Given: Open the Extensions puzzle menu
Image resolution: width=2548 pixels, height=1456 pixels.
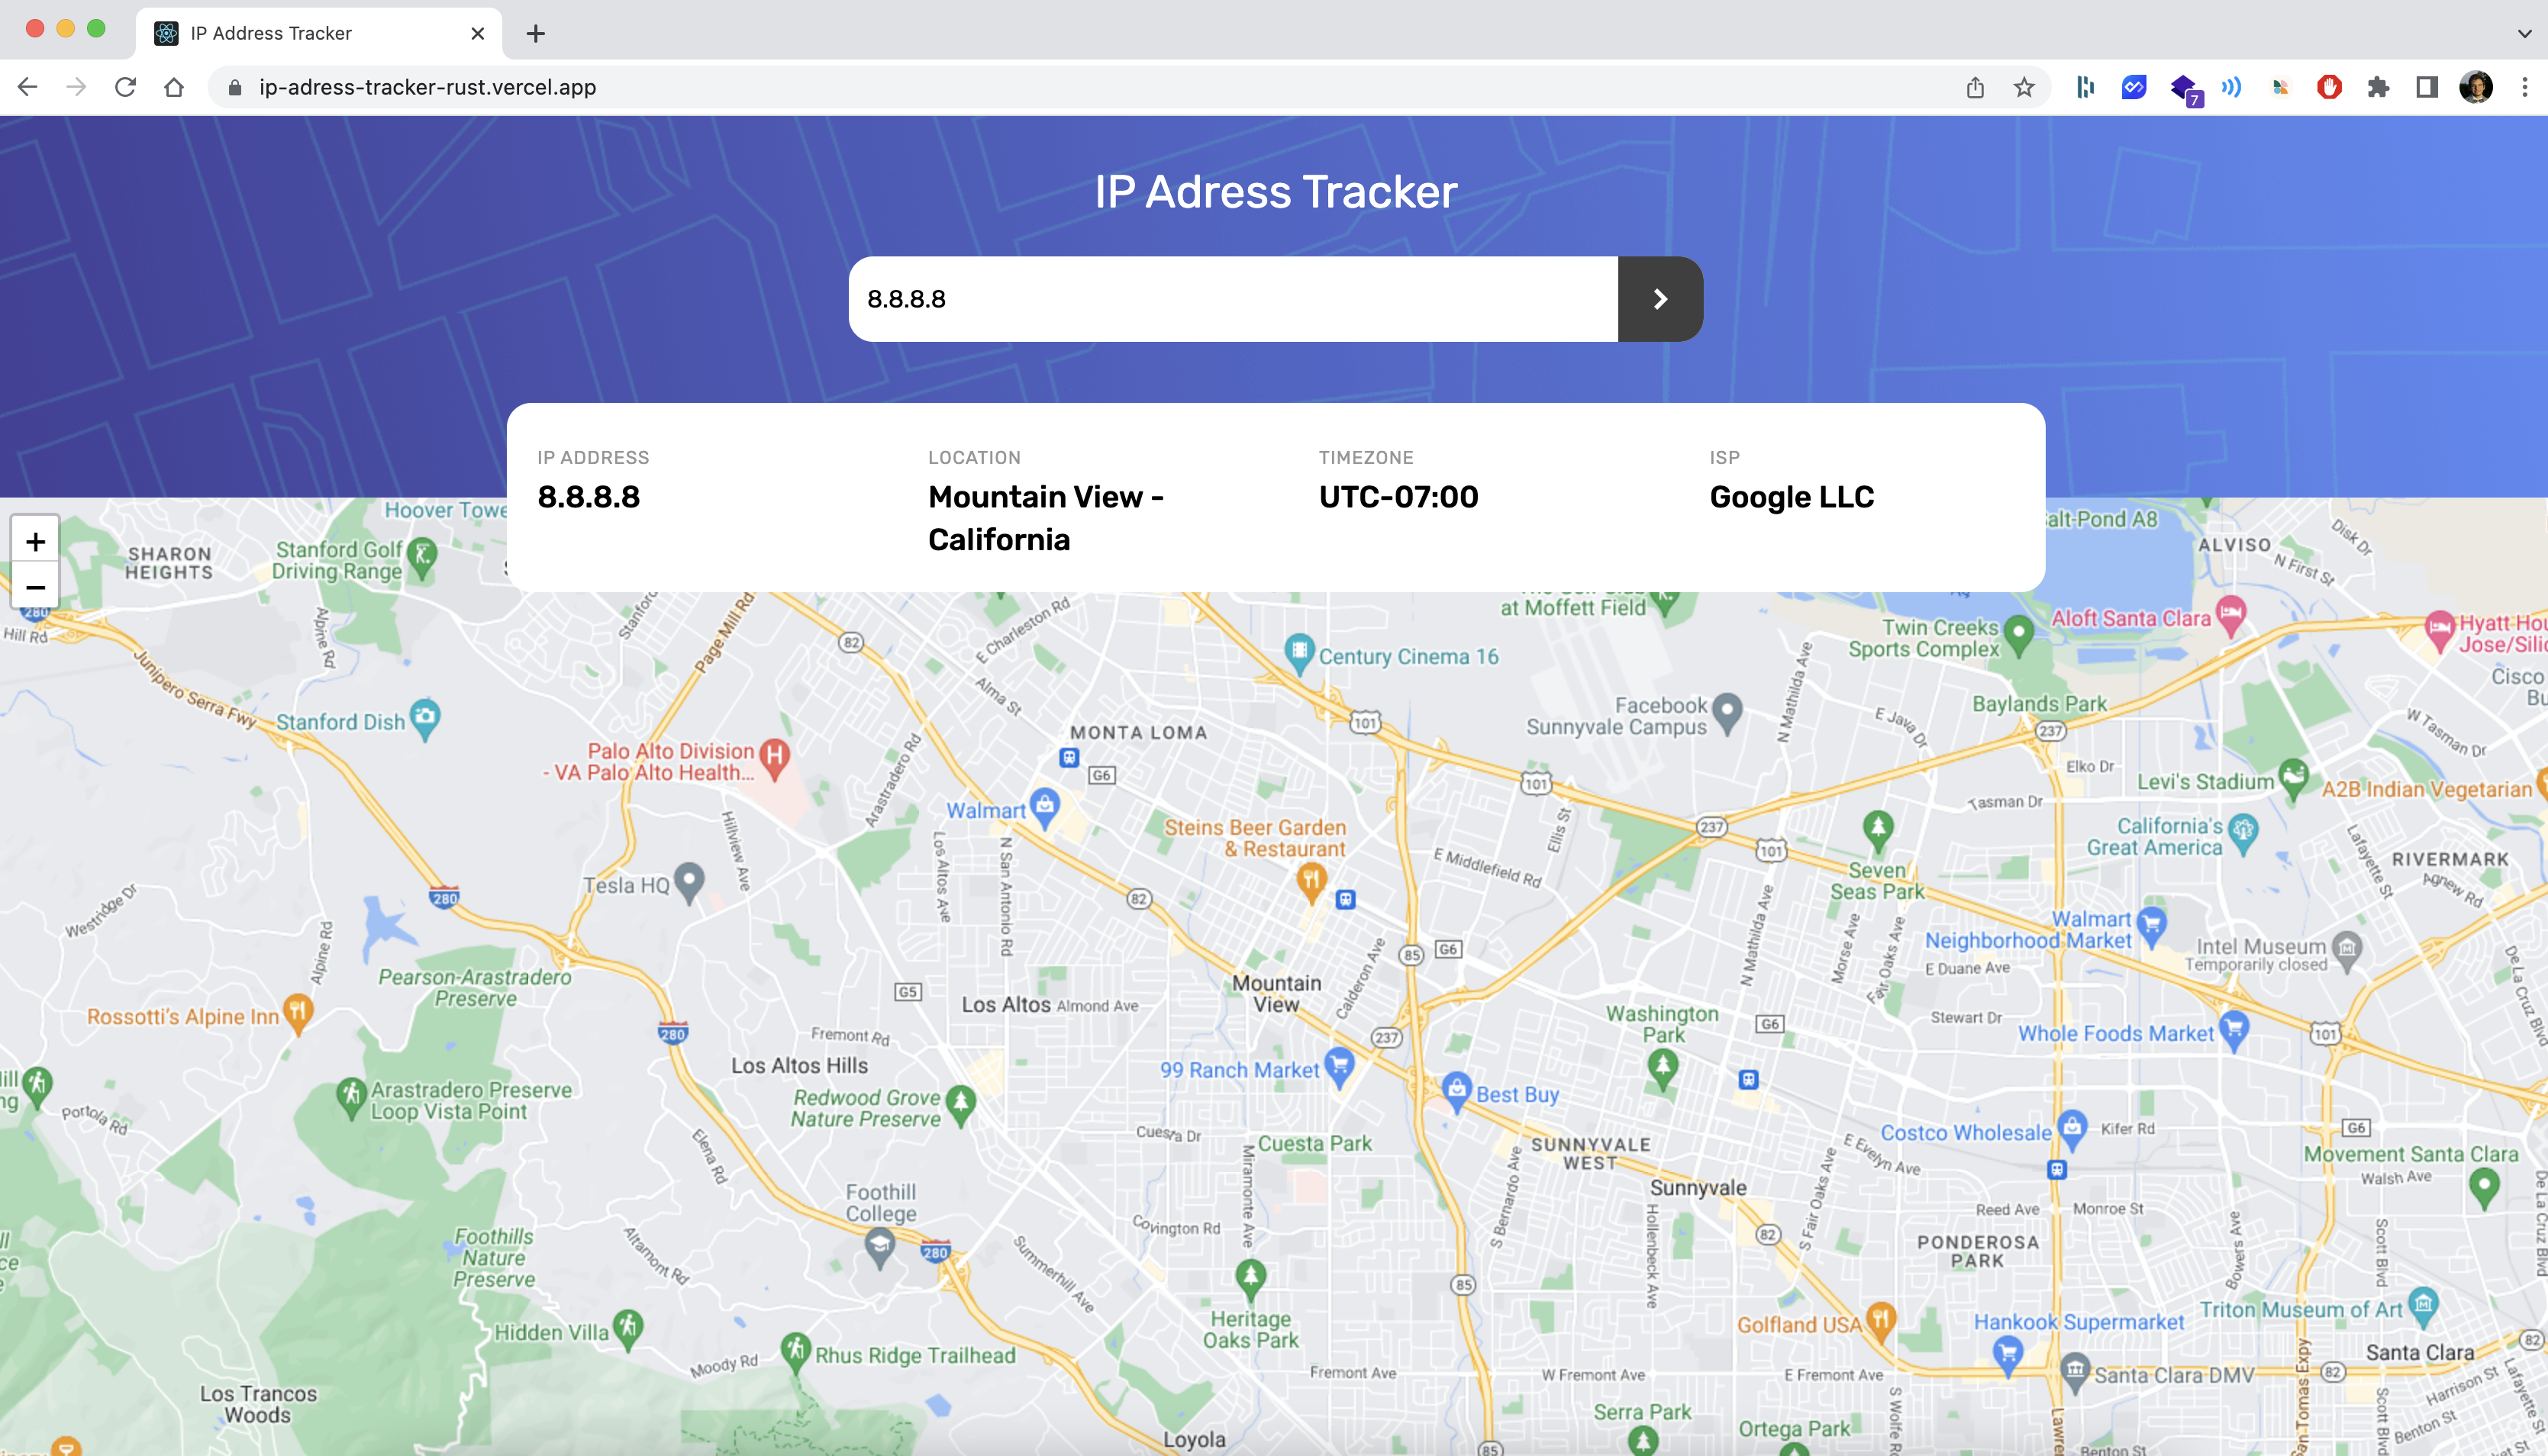Looking at the screenshot, I should (x=2378, y=87).
